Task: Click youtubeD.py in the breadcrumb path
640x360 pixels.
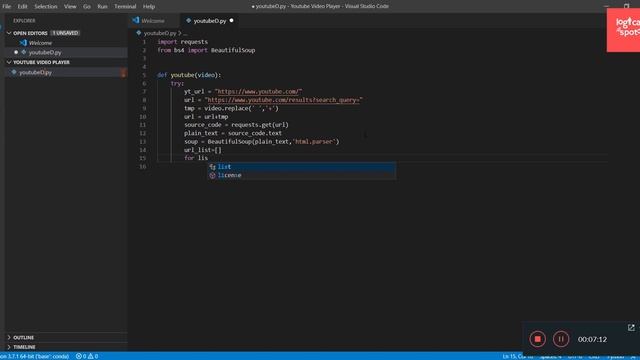Action: coord(160,33)
